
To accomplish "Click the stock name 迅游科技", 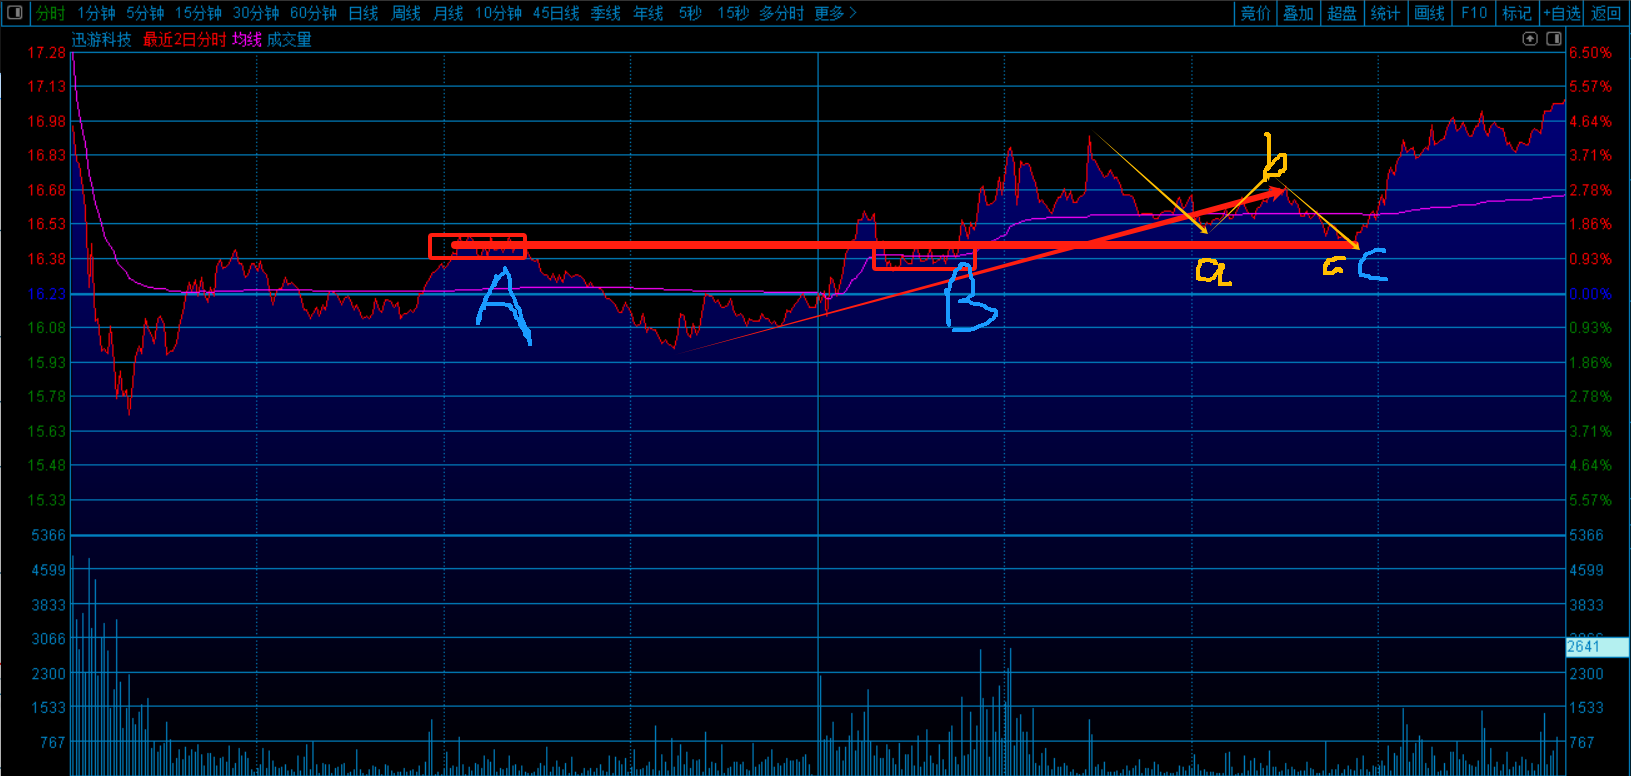I will [x=101, y=40].
